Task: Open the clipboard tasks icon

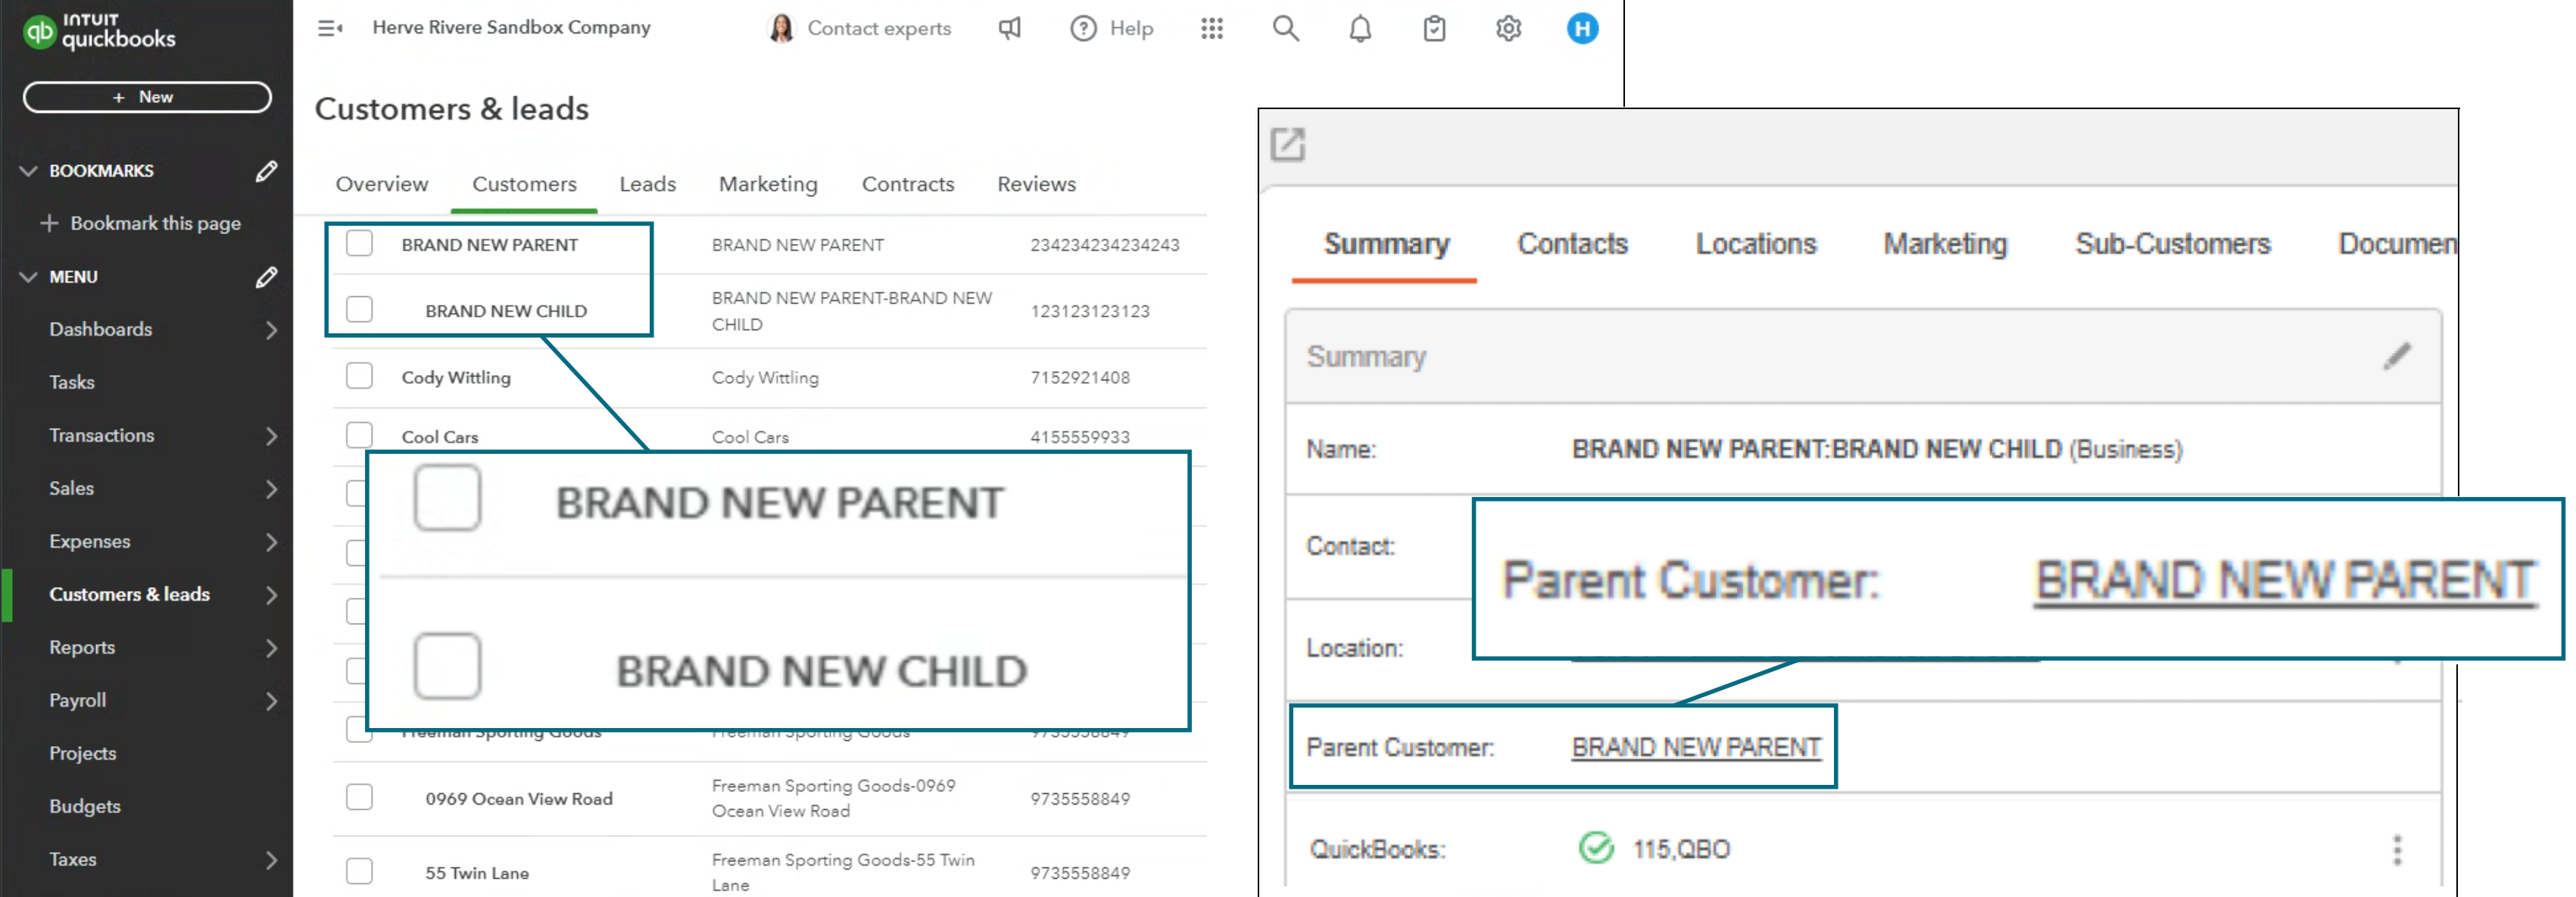Action: point(1433,28)
